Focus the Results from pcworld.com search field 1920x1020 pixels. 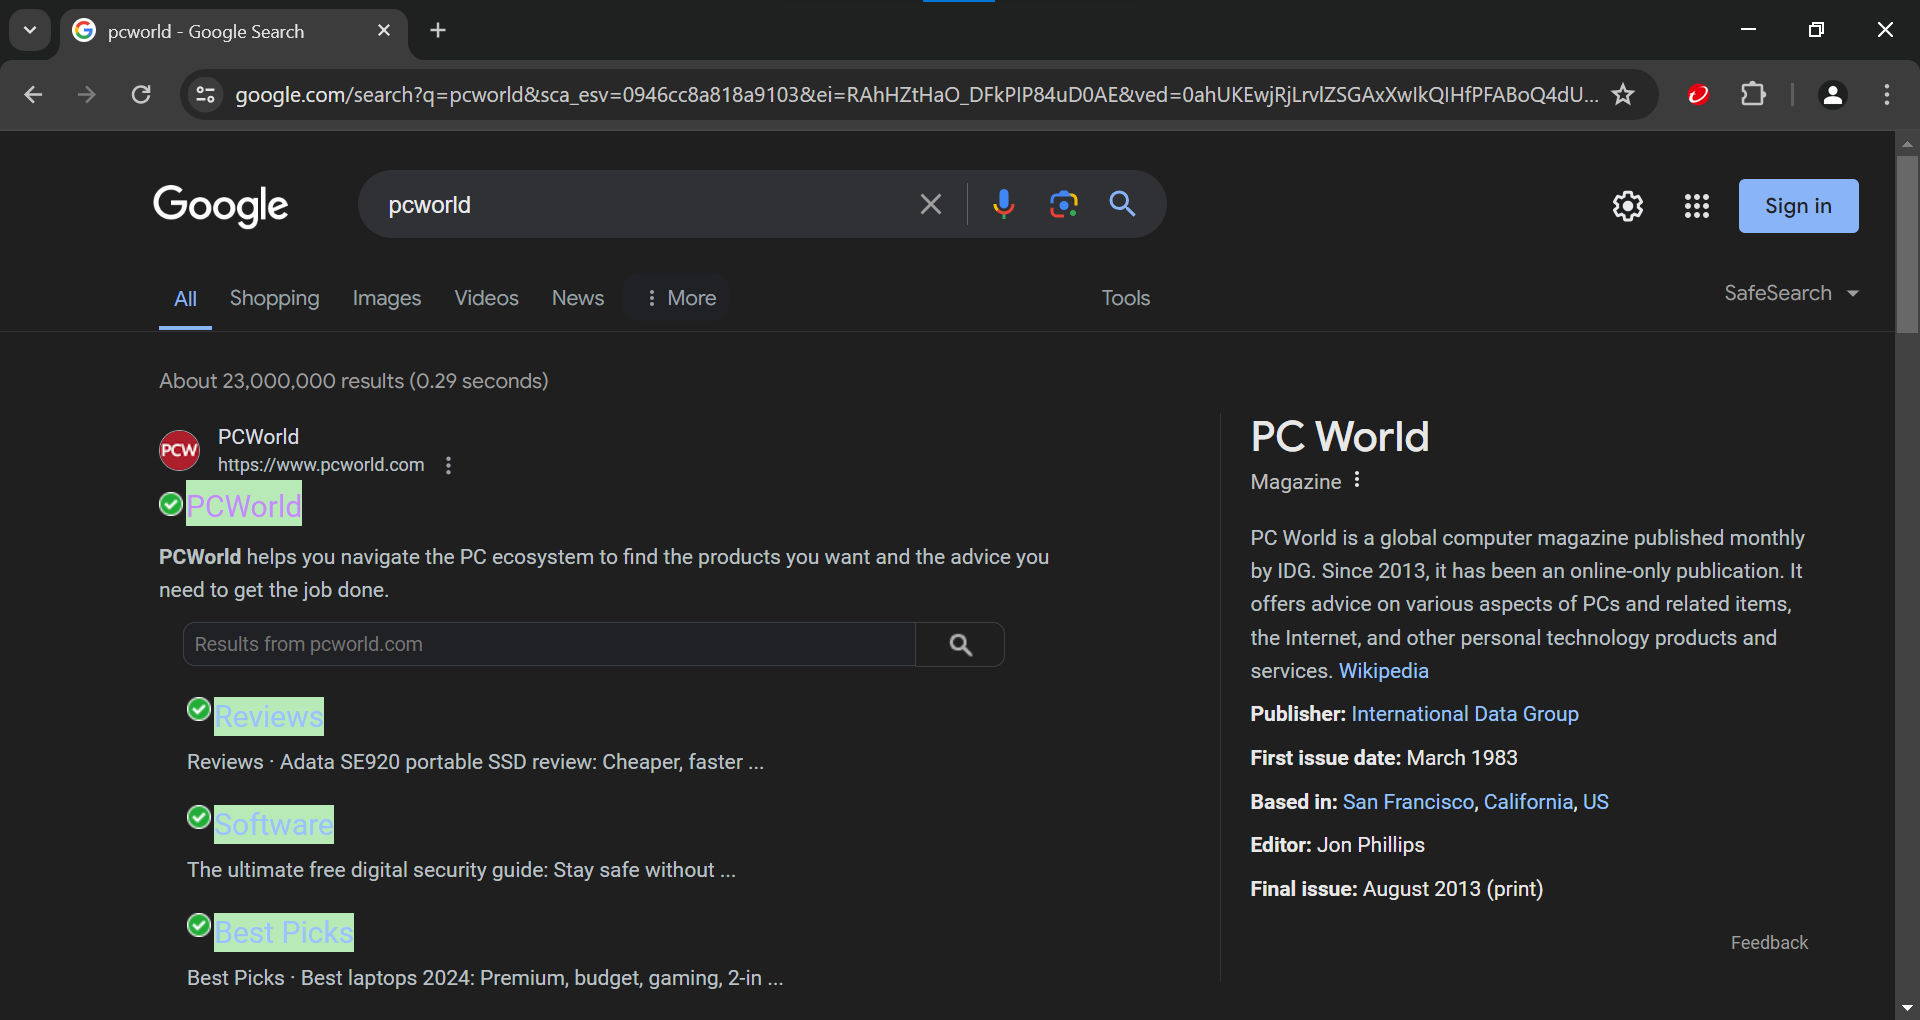click(549, 645)
